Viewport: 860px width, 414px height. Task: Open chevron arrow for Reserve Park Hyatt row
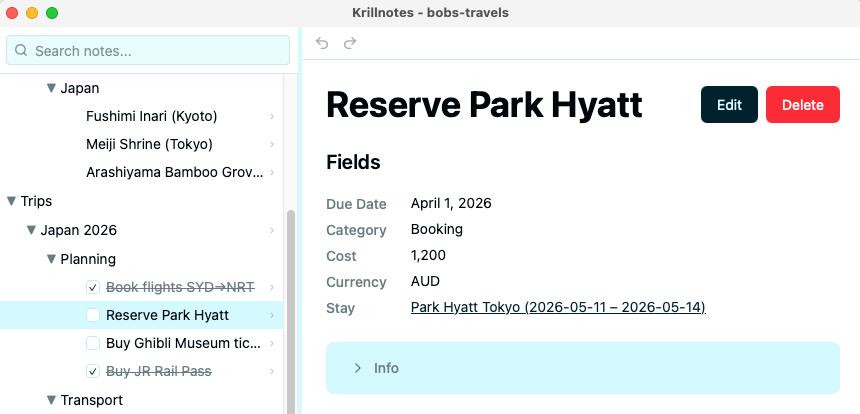pos(272,315)
